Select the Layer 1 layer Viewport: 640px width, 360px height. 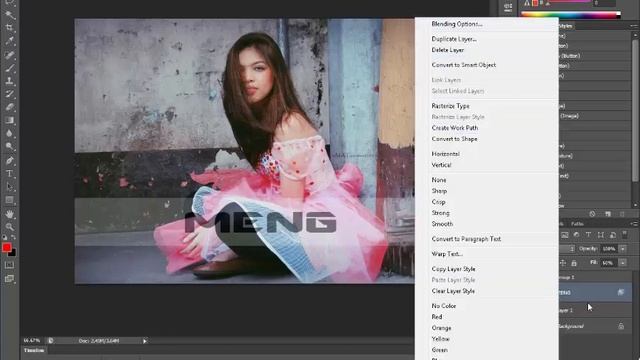[595, 310]
